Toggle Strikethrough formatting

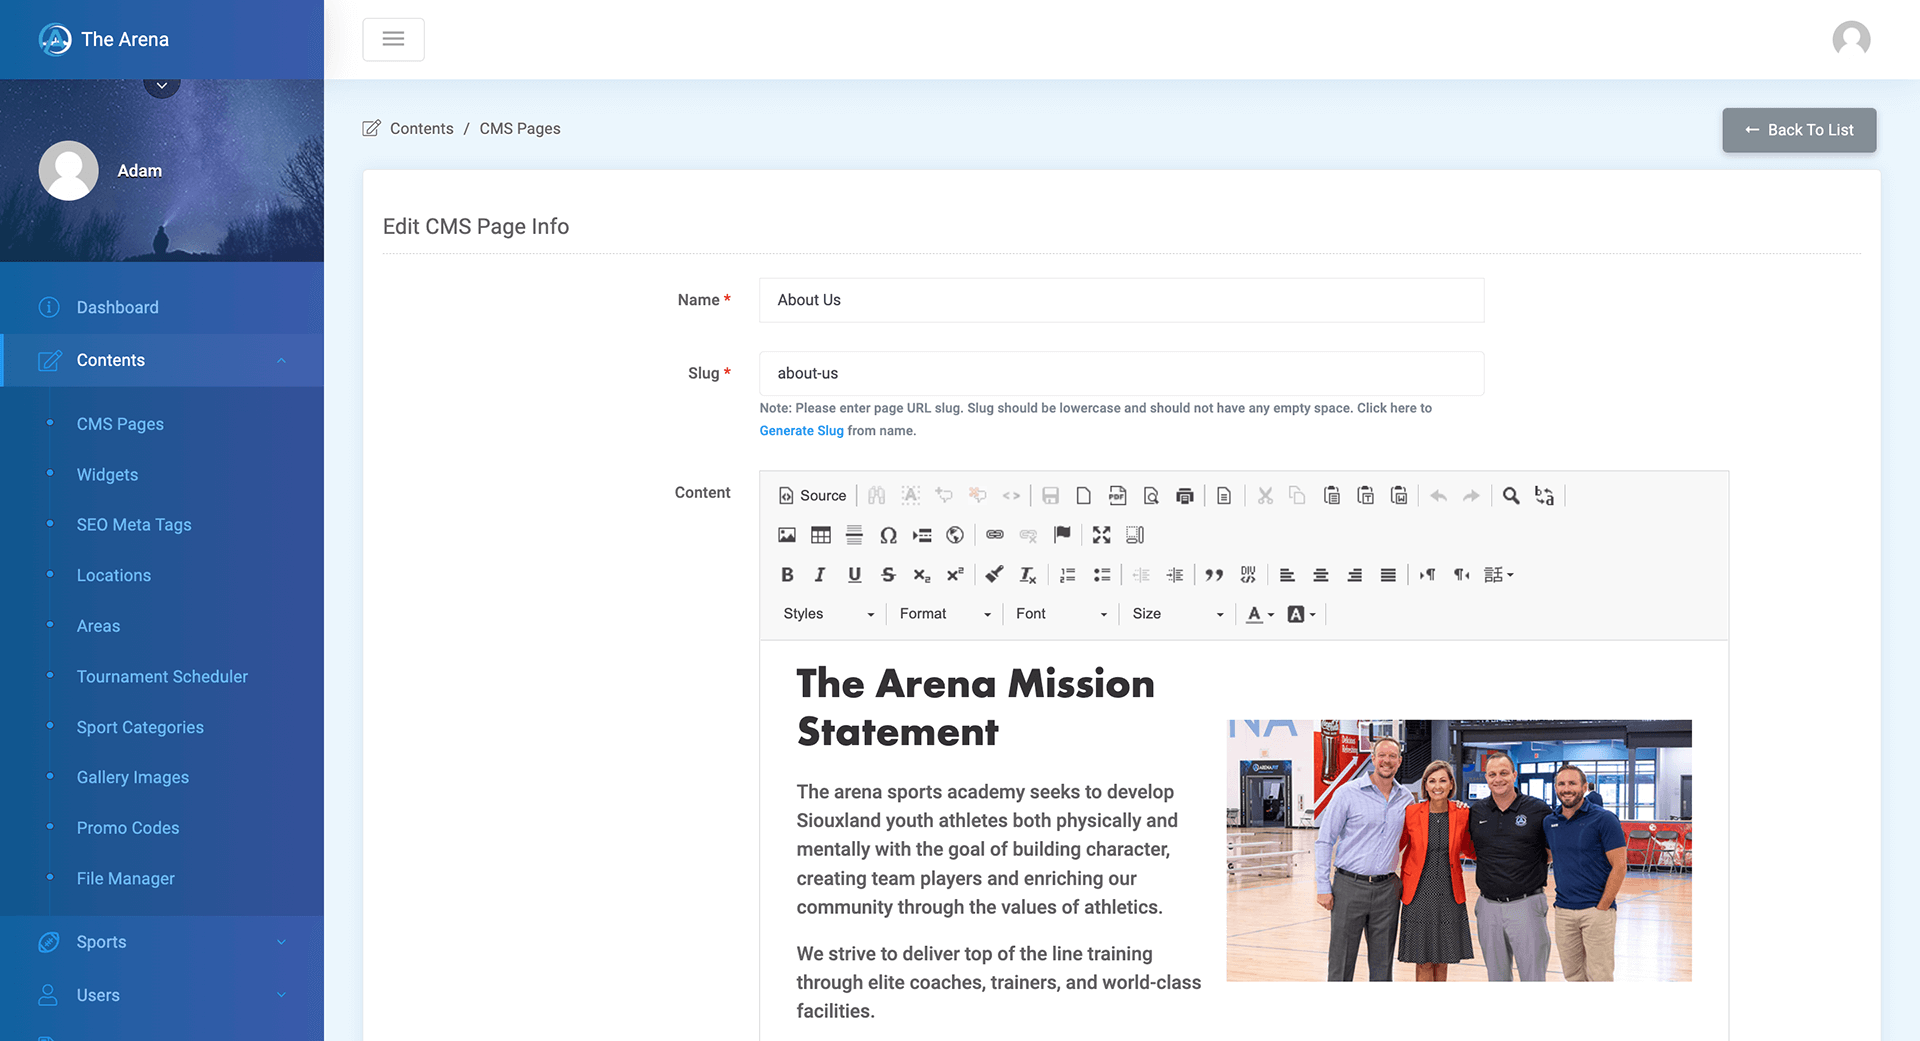pos(888,574)
